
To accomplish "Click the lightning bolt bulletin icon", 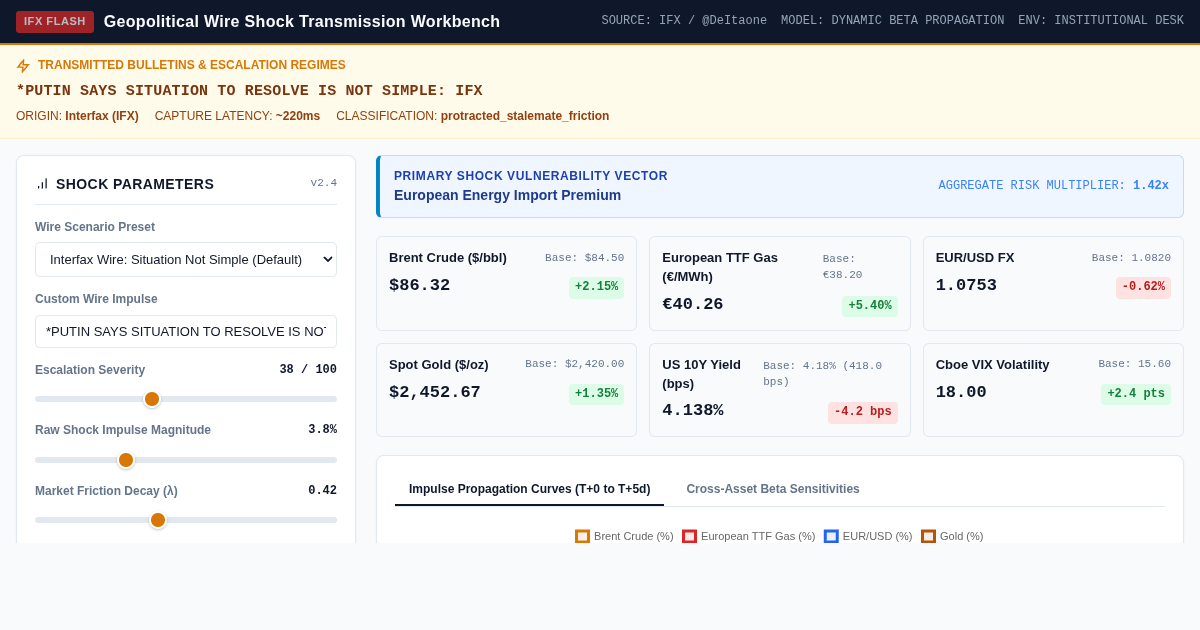I will point(23,66).
